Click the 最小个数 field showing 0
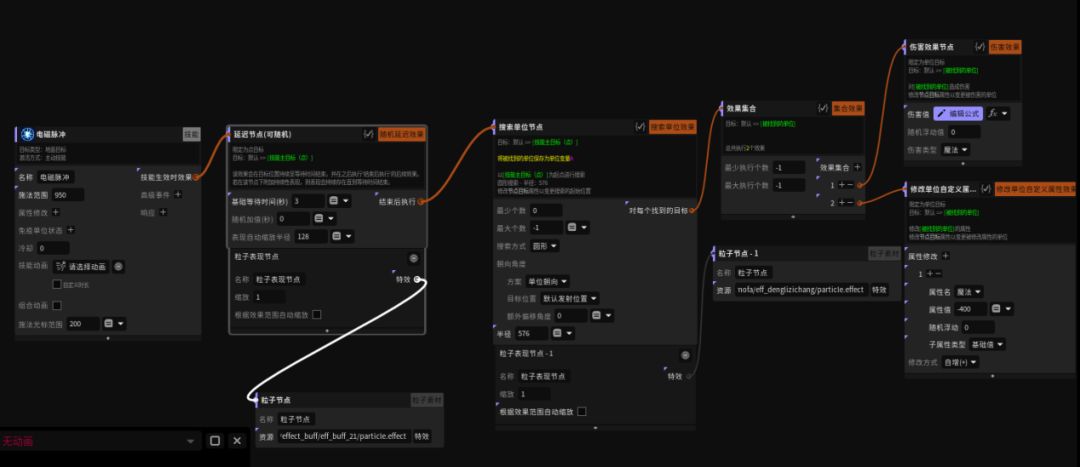 coord(546,210)
